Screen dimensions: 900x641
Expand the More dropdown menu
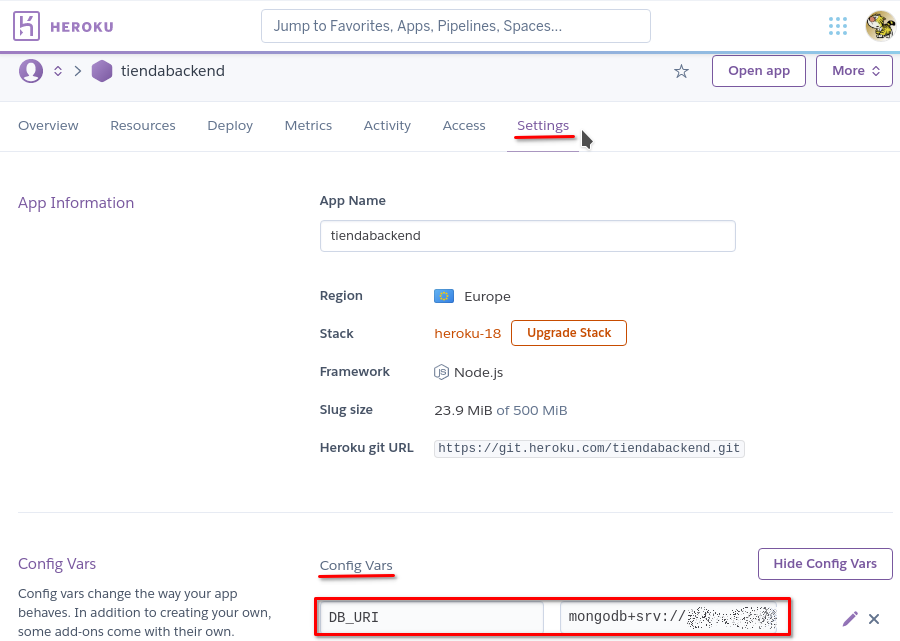pos(854,71)
